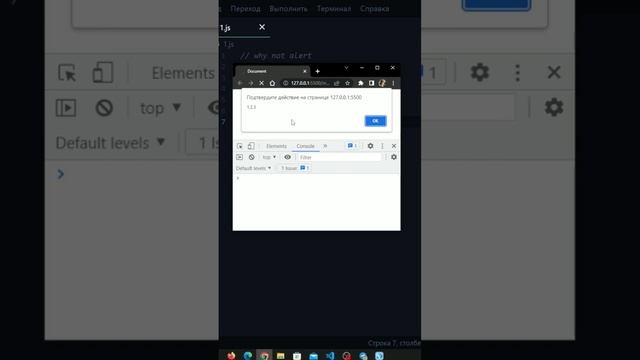Image resolution: width=640 pixels, height=360 pixels.
Task: Expand the more tabs chevron in DevTools
Action: coord(325,146)
